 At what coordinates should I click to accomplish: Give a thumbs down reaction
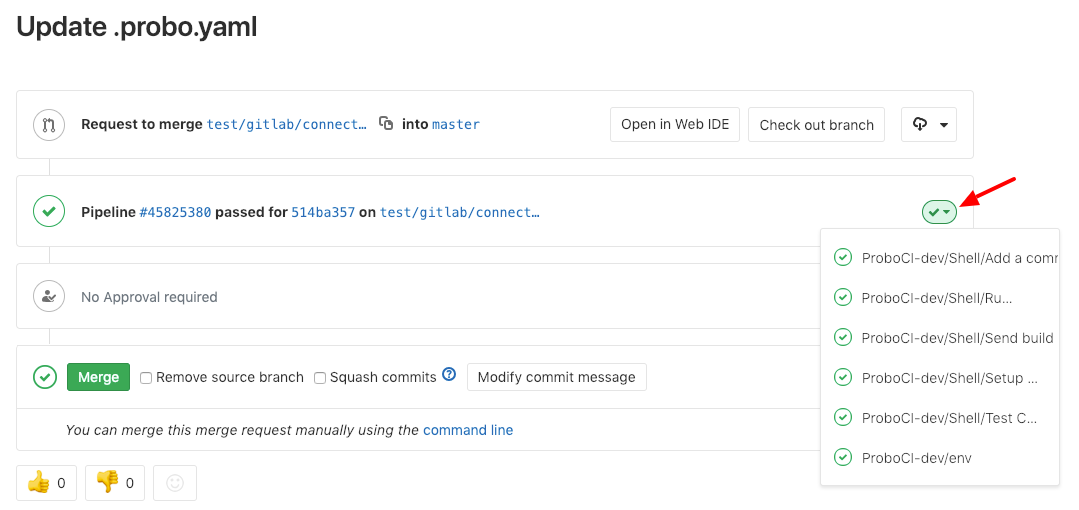point(115,483)
